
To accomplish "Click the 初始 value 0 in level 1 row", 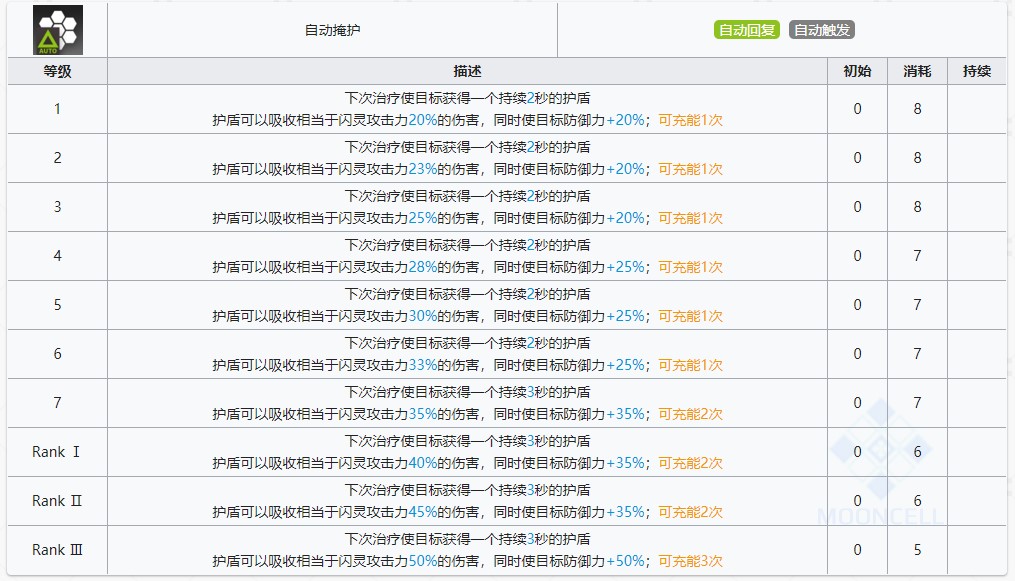I will 857,109.
